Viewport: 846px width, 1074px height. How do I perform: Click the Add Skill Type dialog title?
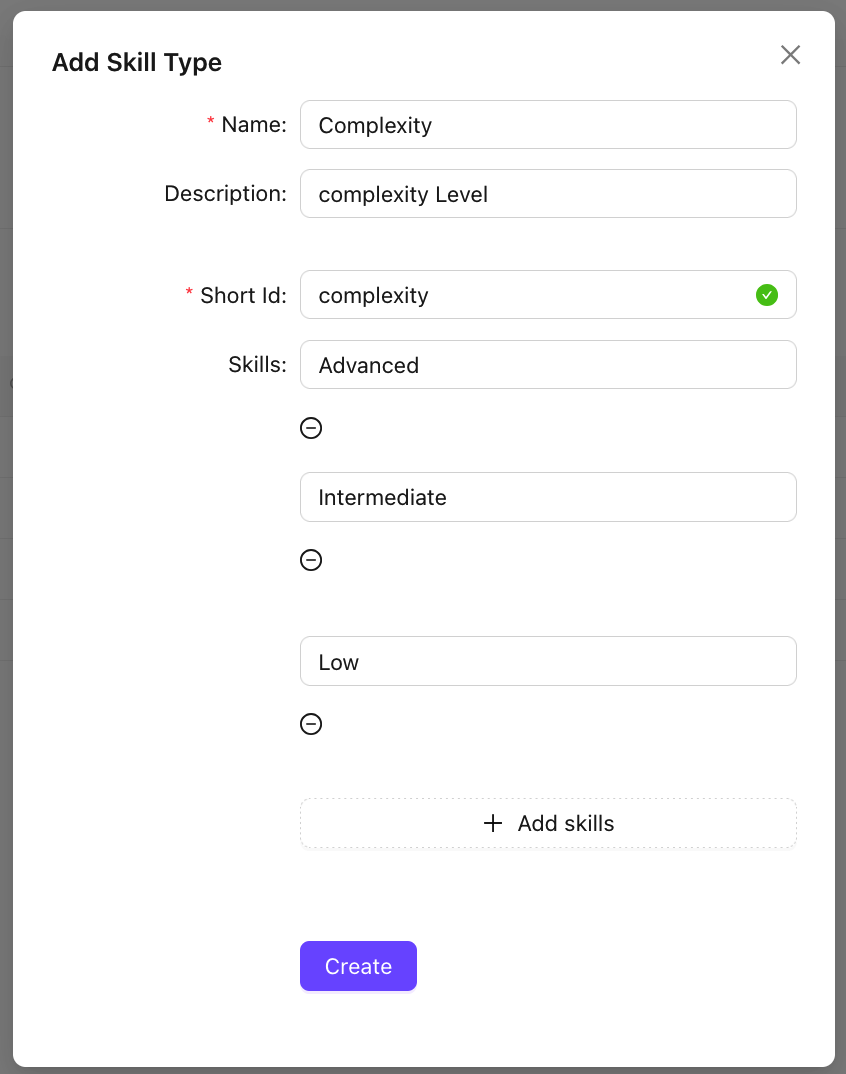click(x=137, y=62)
